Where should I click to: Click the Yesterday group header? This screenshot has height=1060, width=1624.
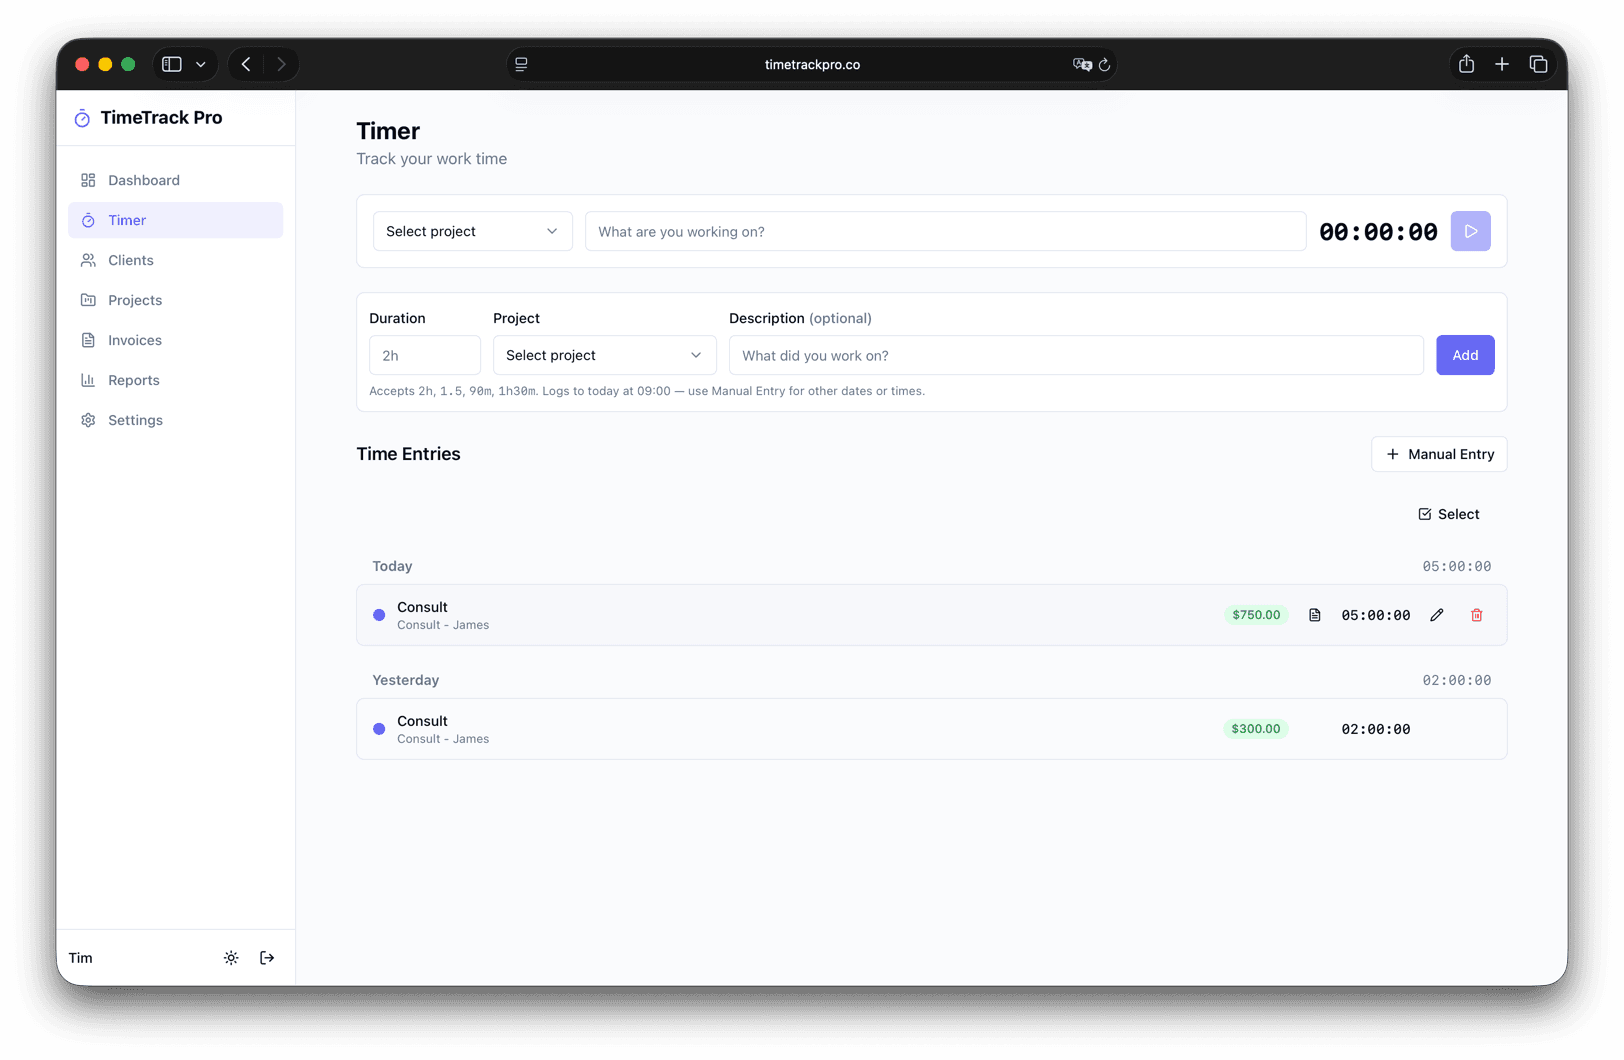click(406, 680)
